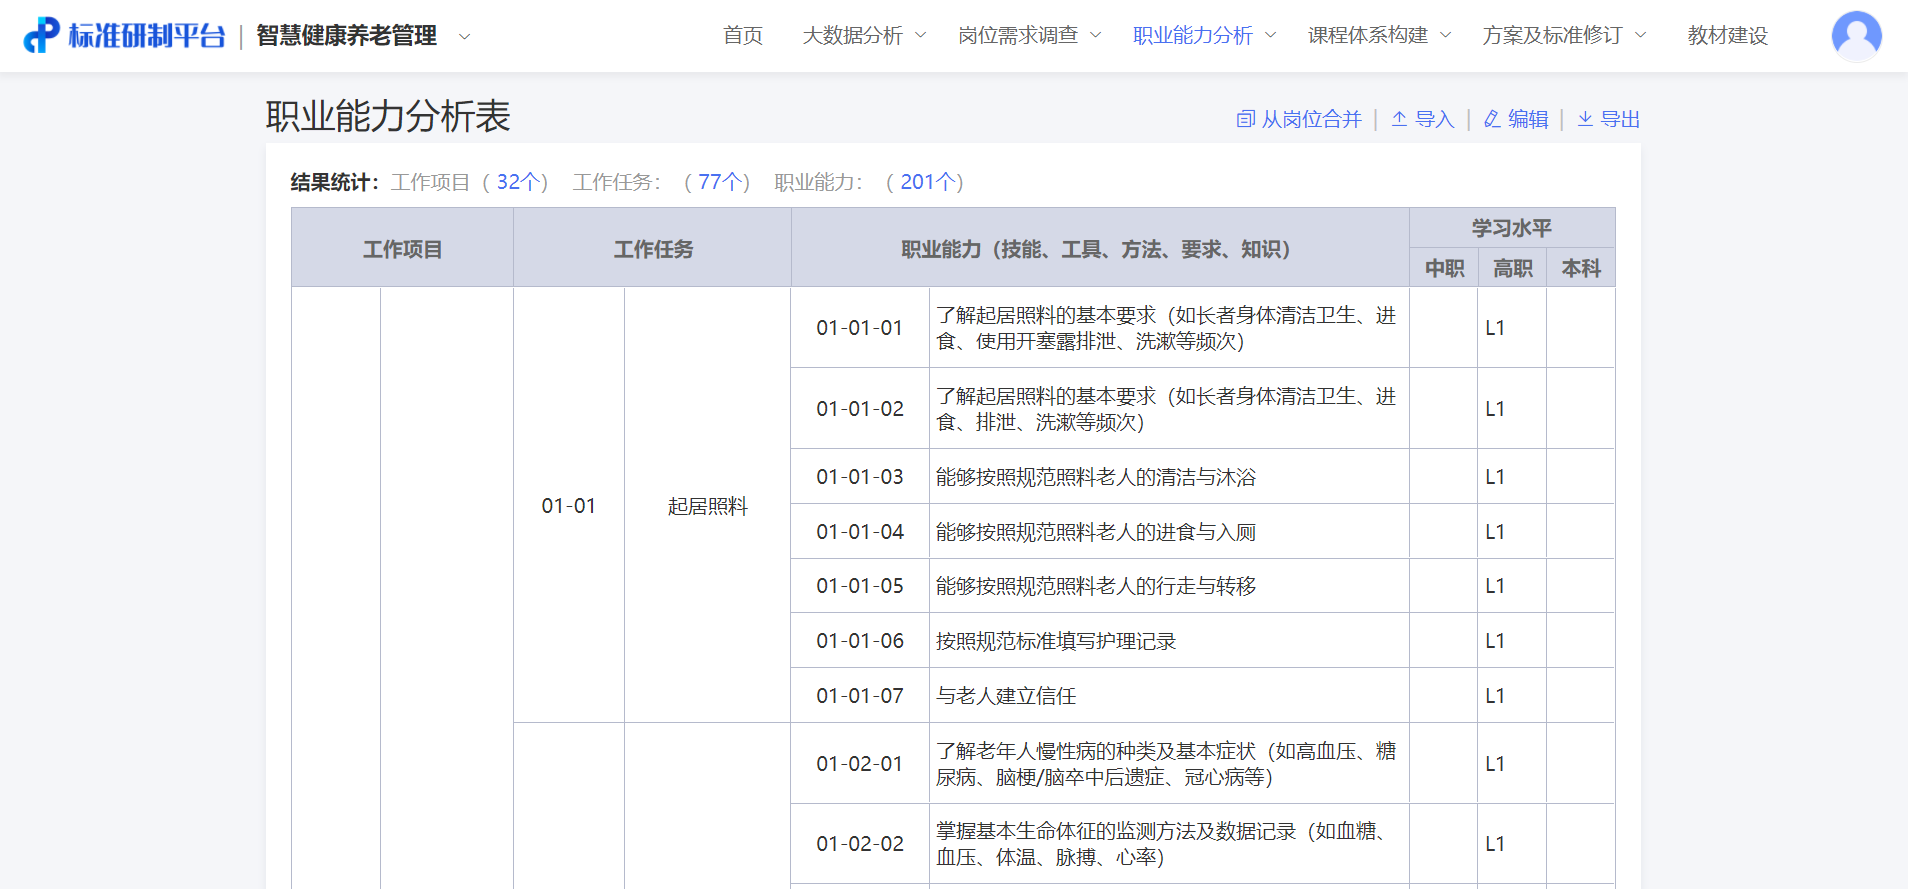Select the task code 01-01 cell
Screen dimensions: 1908x889
click(x=569, y=506)
